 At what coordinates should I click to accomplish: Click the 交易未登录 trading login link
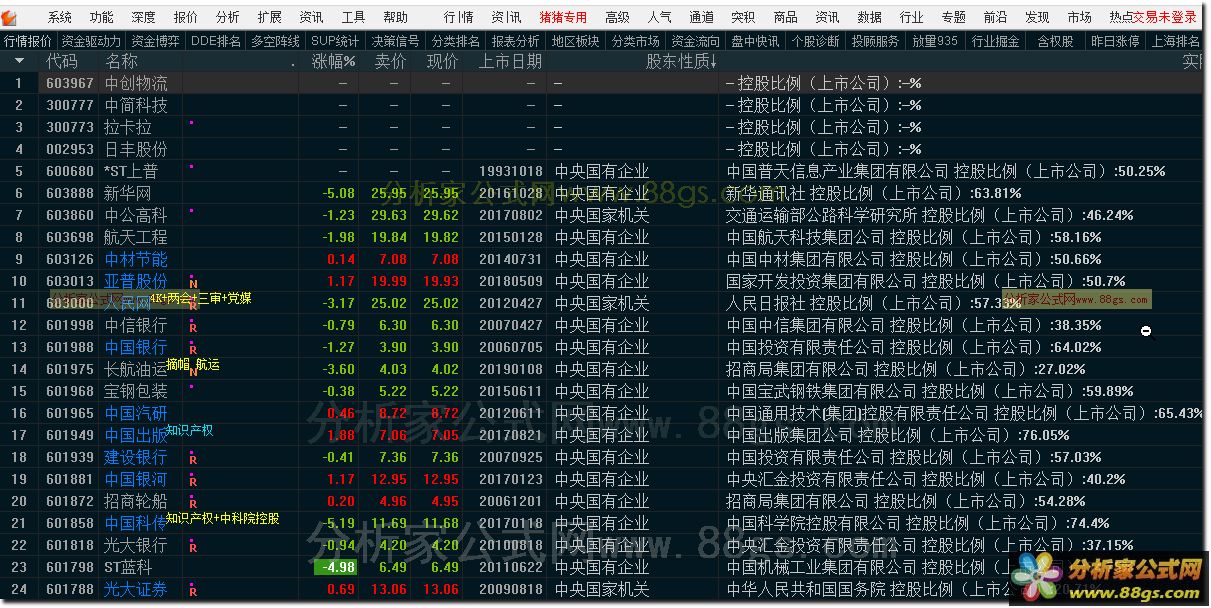point(1165,17)
